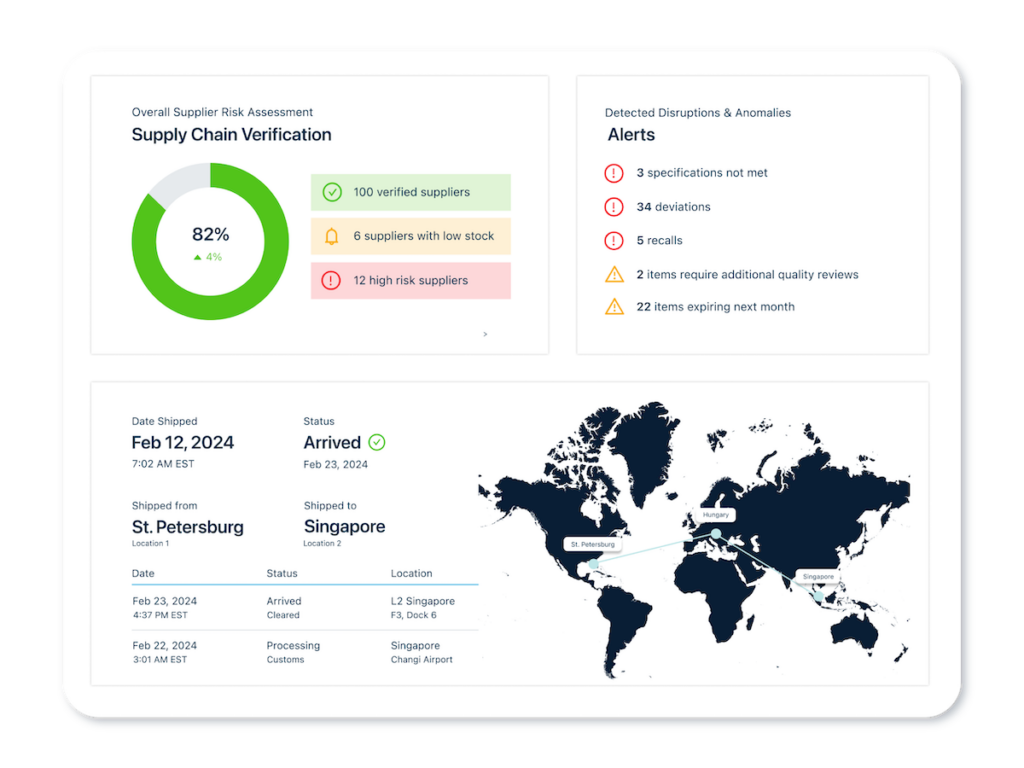The width and height of the screenshot is (1024, 768).
Task: Click the exclamation icon next to 34 deviations
Action: coord(614,207)
